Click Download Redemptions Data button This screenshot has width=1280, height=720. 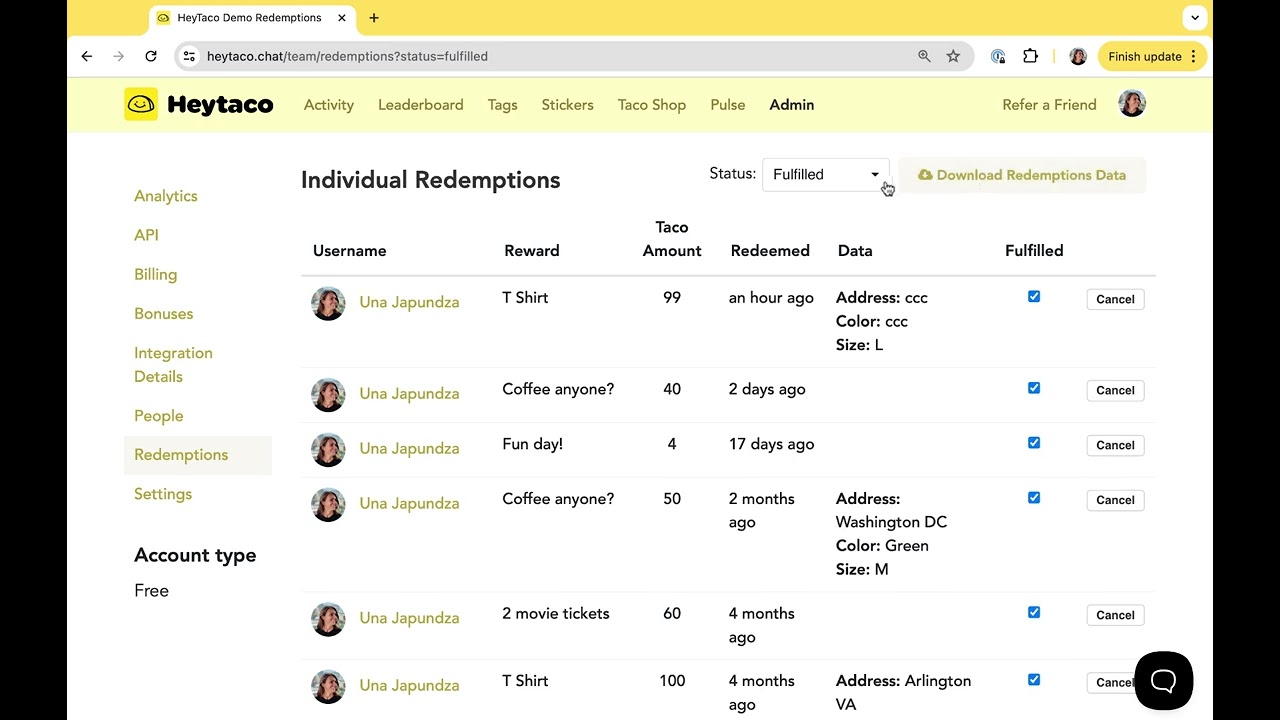[1022, 175]
